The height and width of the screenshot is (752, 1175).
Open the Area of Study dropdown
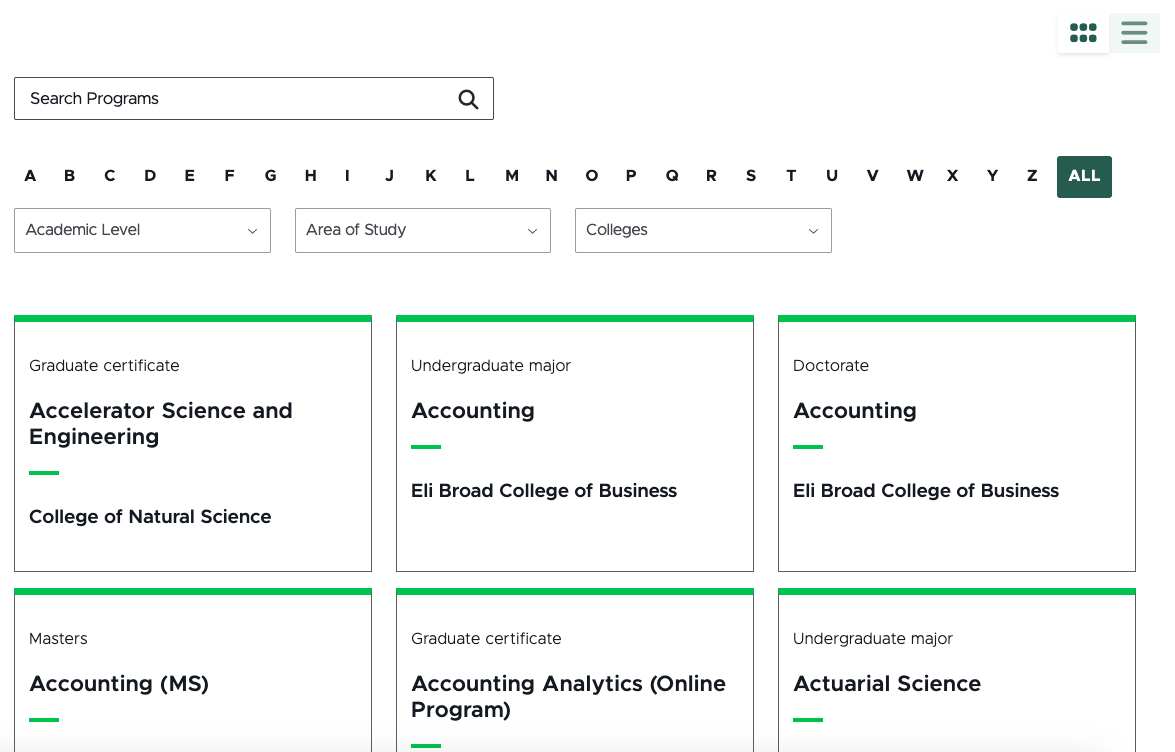point(422,230)
